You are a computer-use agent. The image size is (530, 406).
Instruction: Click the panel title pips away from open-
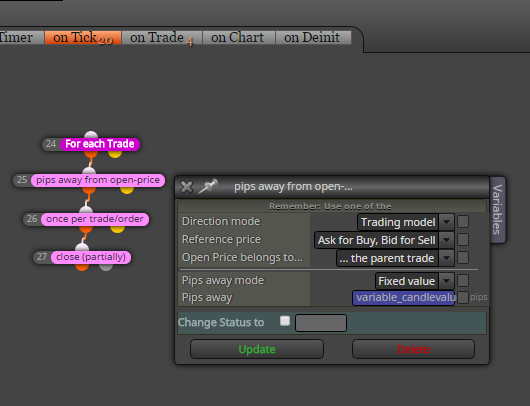[x=293, y=186]
